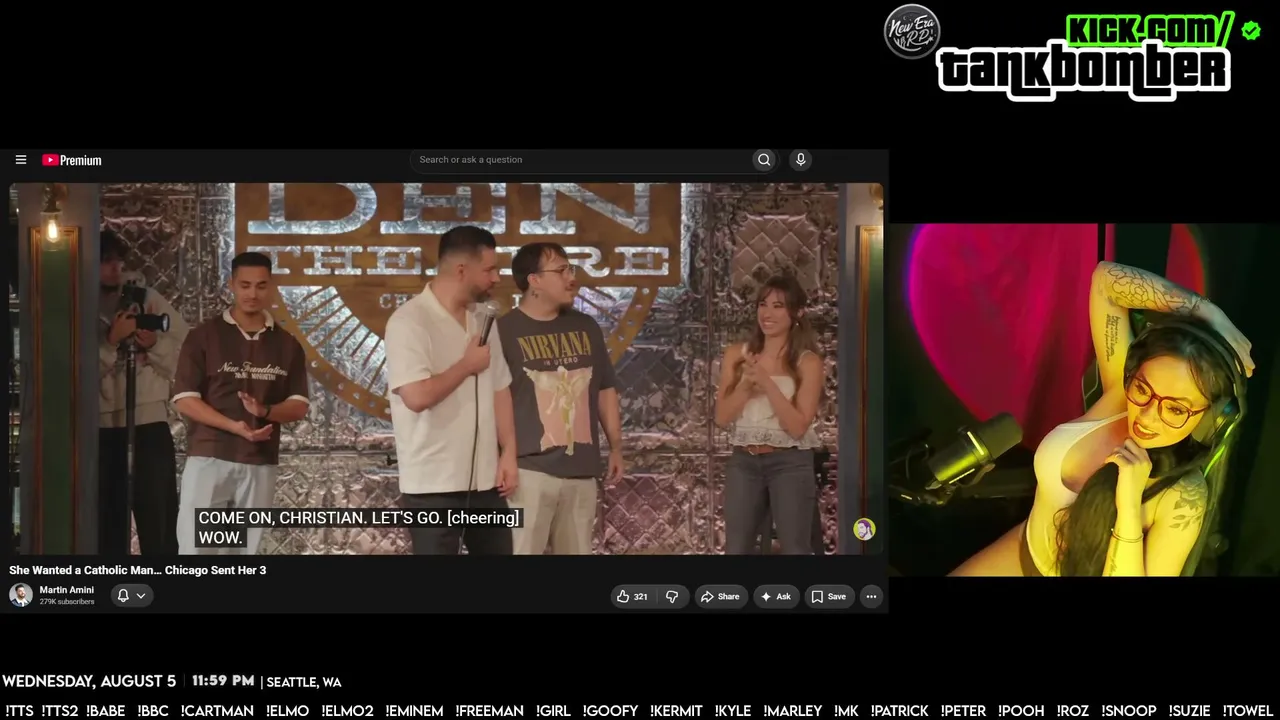Click the streamer webcam feed
This screenshot has width=1280, height=720.
(1084, 400)
